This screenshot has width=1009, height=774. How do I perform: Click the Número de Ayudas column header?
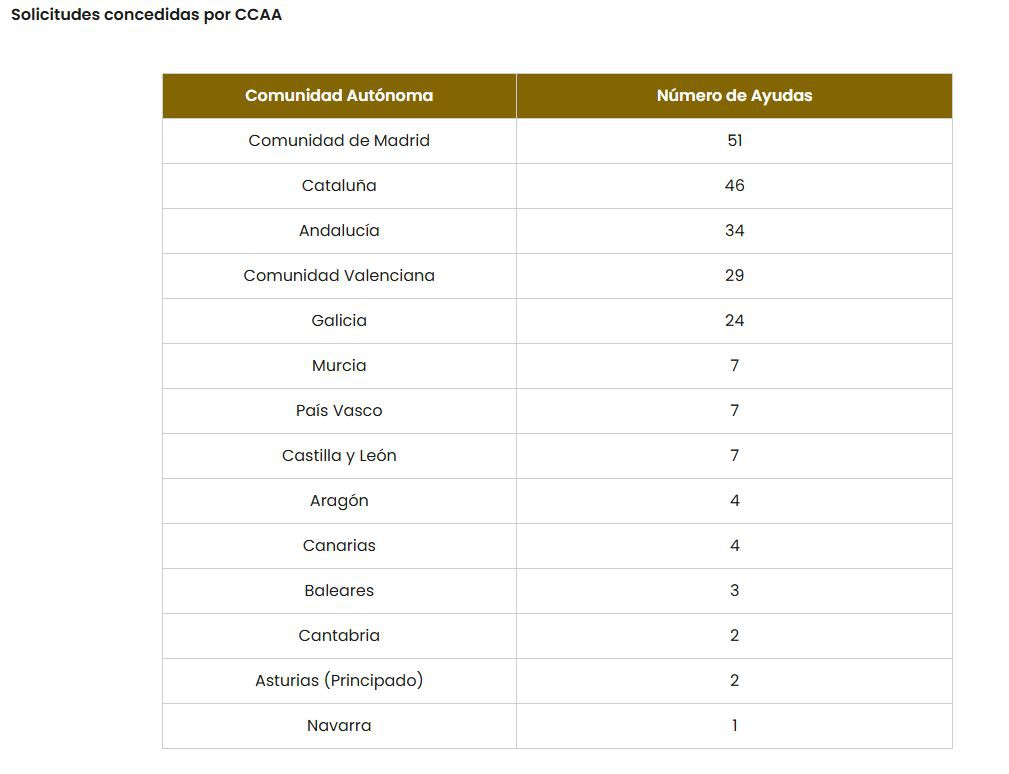734,96
